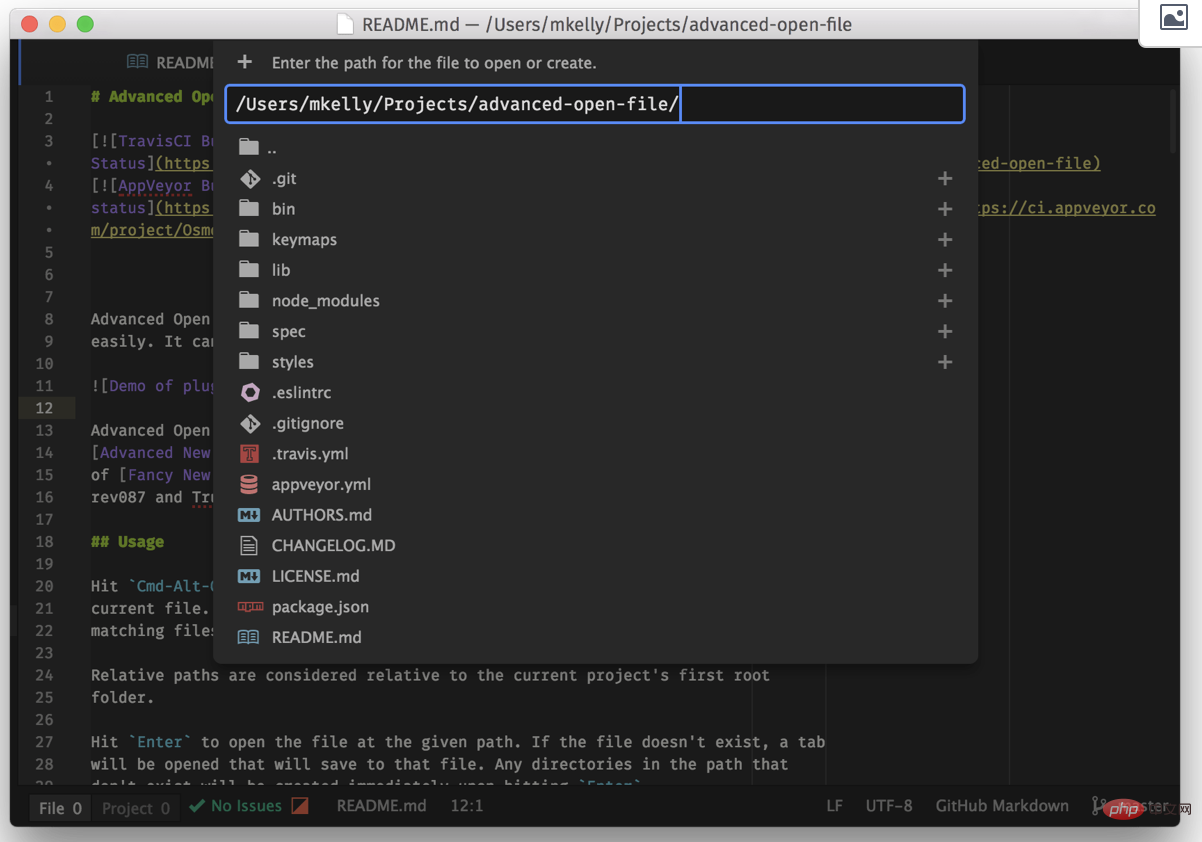
Task: Click the AUTHORS.md markdown icon
Action: [x=249, y=515]
